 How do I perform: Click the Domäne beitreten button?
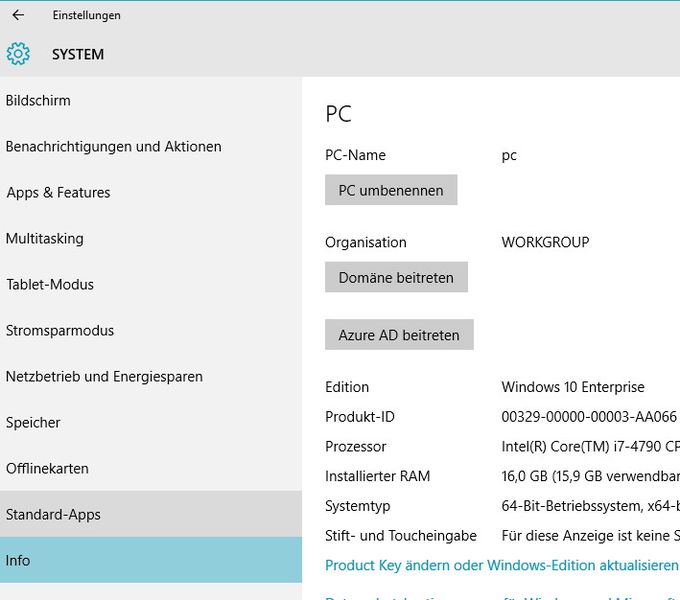pos(396,278)
